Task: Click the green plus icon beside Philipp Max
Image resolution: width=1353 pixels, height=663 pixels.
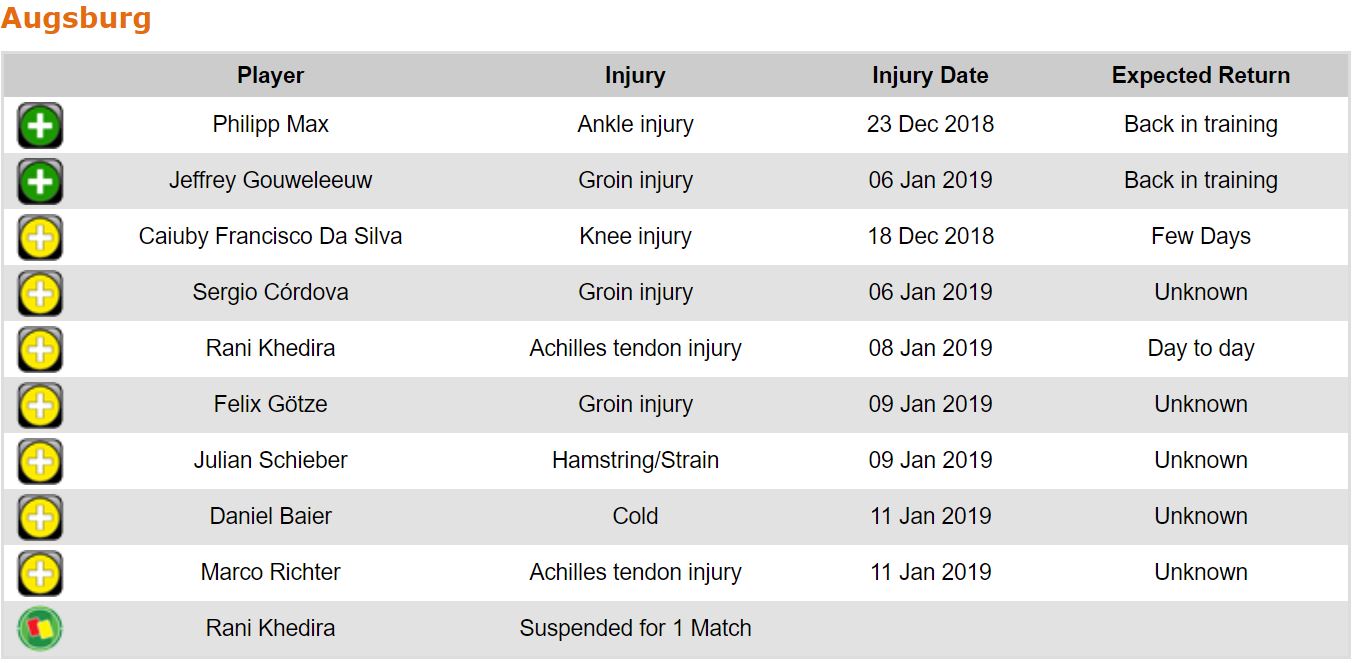Action: pyautogui.click(x=40, y=126)
